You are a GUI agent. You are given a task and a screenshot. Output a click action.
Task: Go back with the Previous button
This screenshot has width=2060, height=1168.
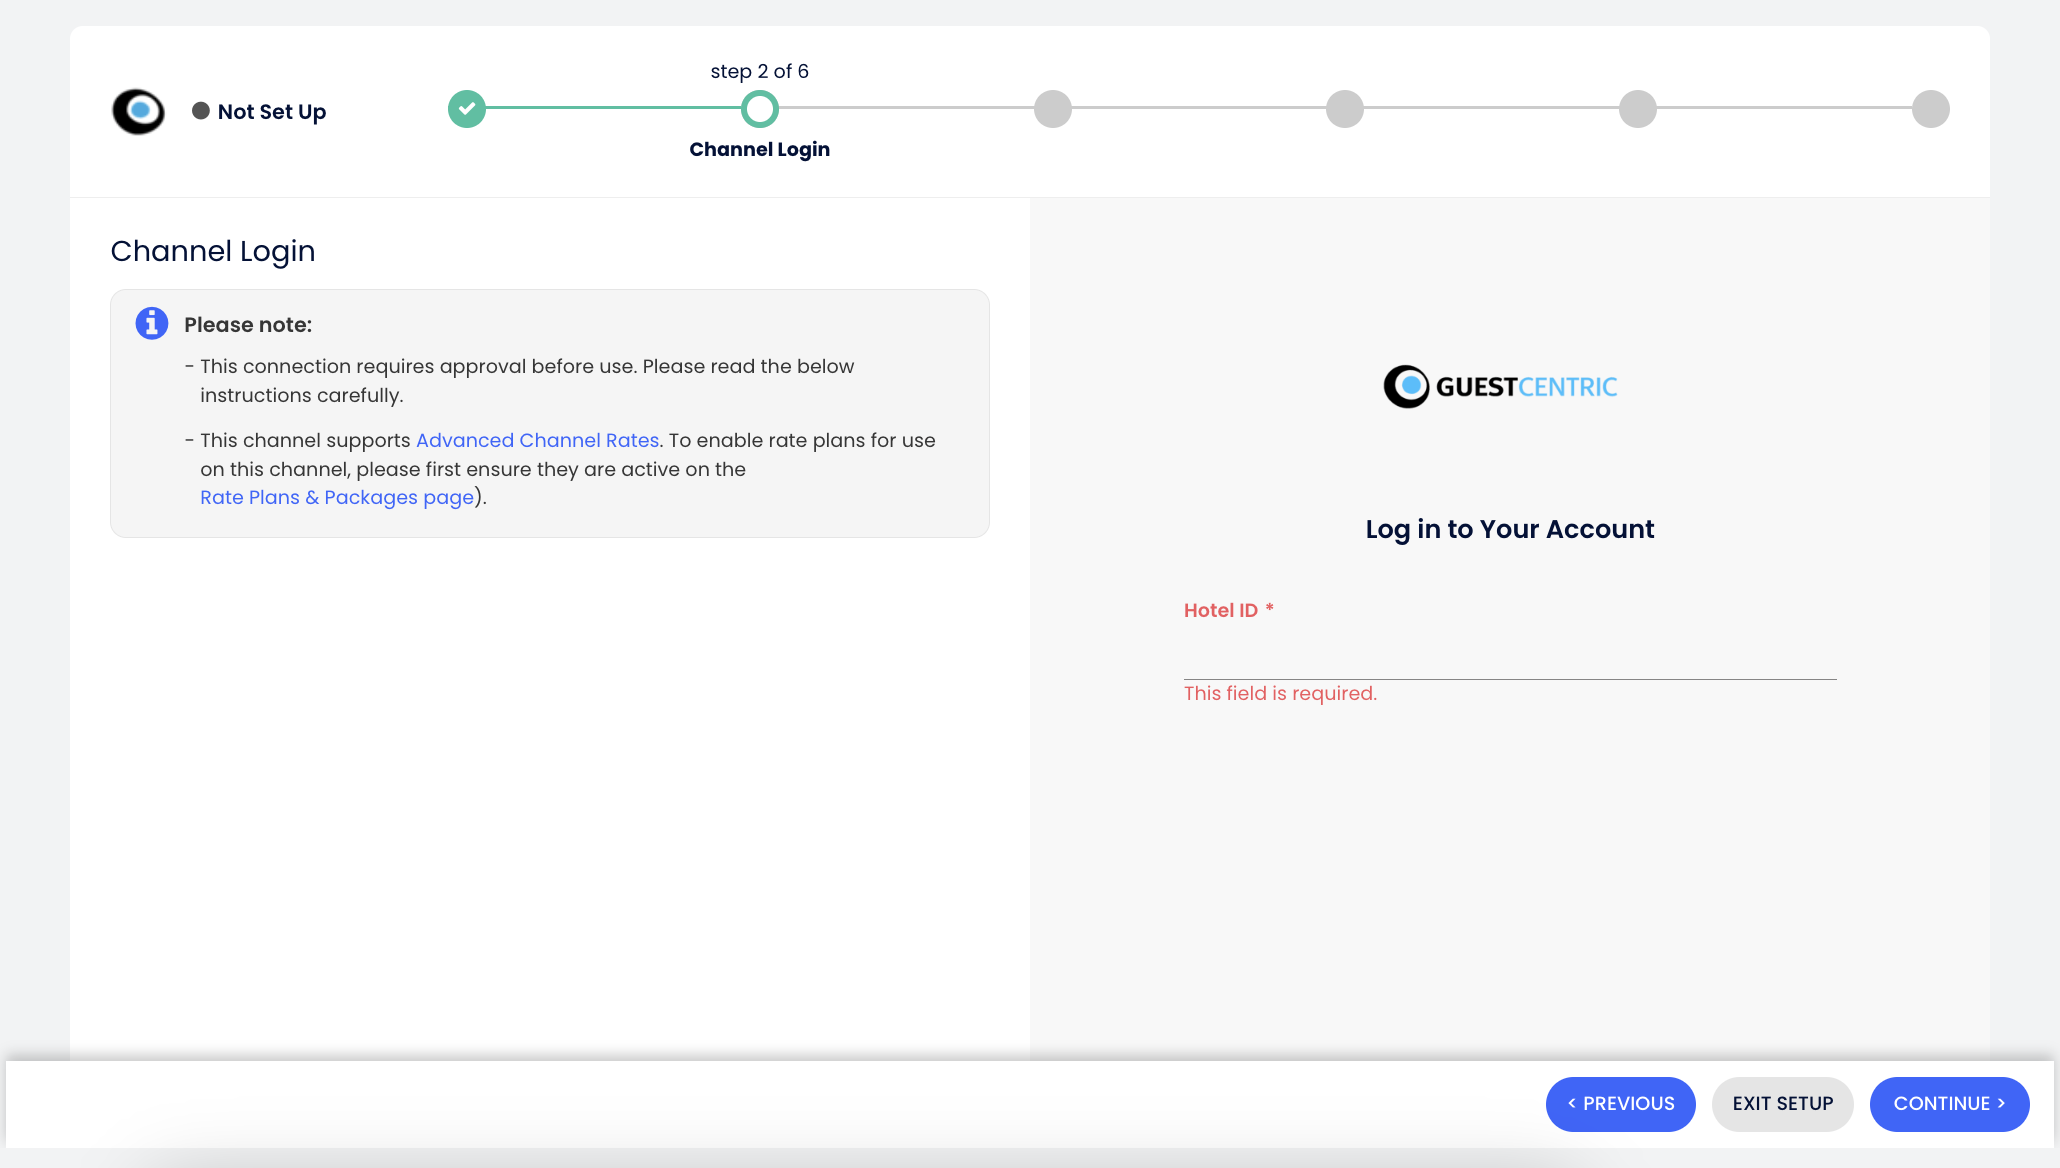(x=1620, y=1103)
